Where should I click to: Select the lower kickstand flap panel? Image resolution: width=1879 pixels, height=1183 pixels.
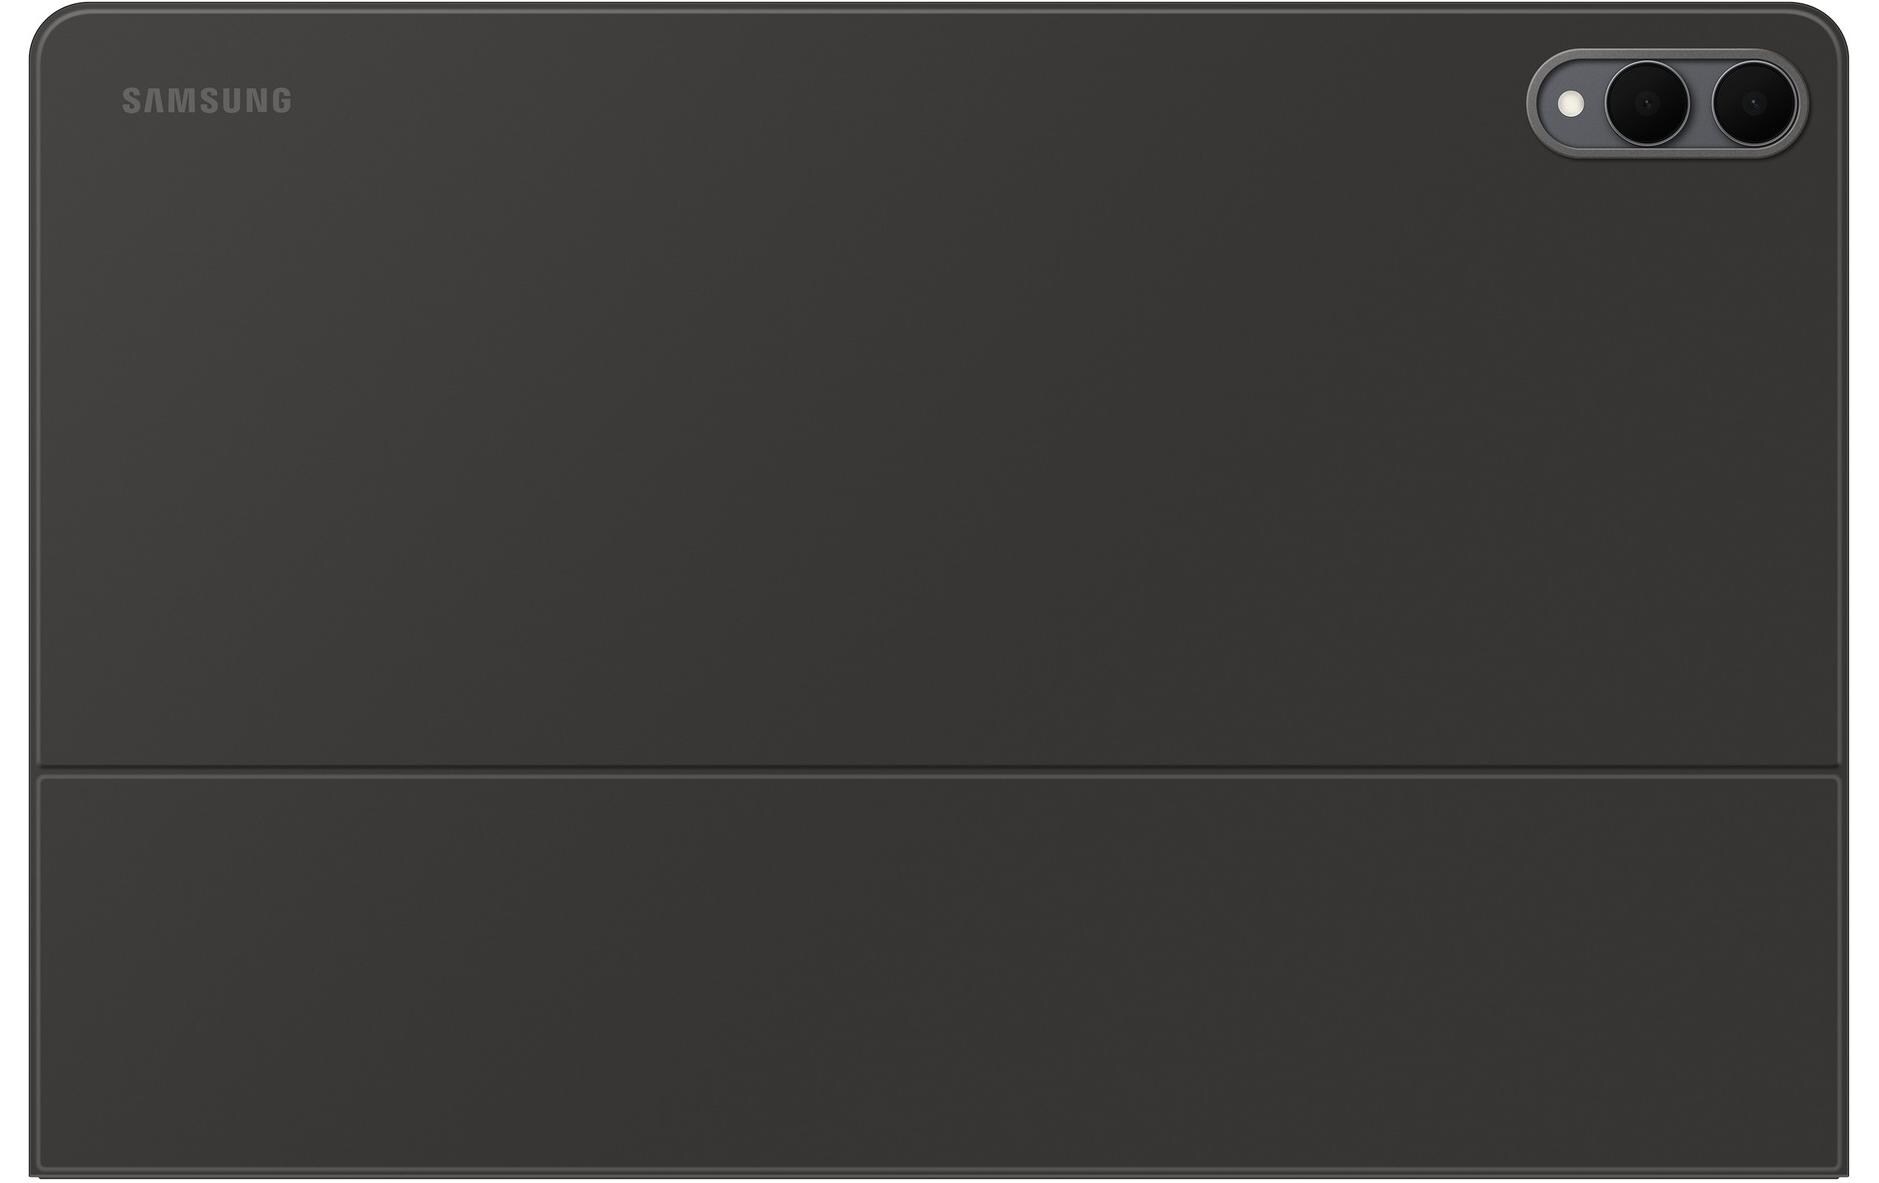pos(938,972)
